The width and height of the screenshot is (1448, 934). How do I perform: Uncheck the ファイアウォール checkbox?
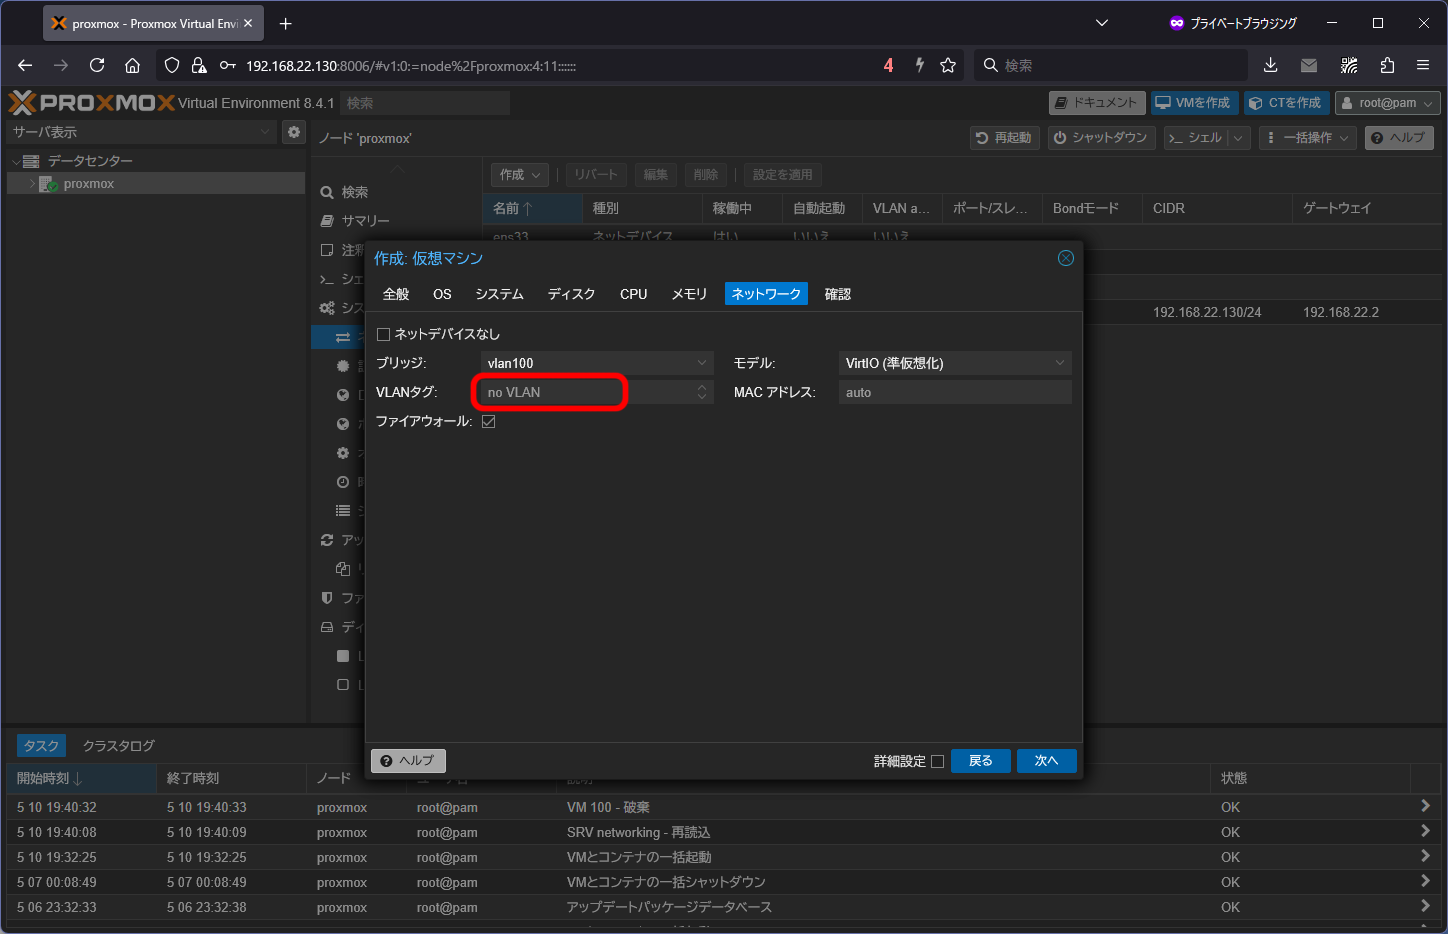coord(488,421)
